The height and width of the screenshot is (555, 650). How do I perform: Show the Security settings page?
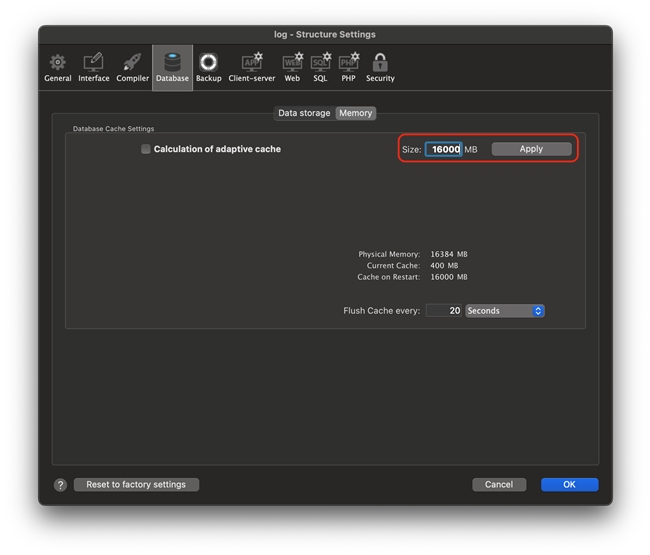pyautogui.click(x=380, y=67)
